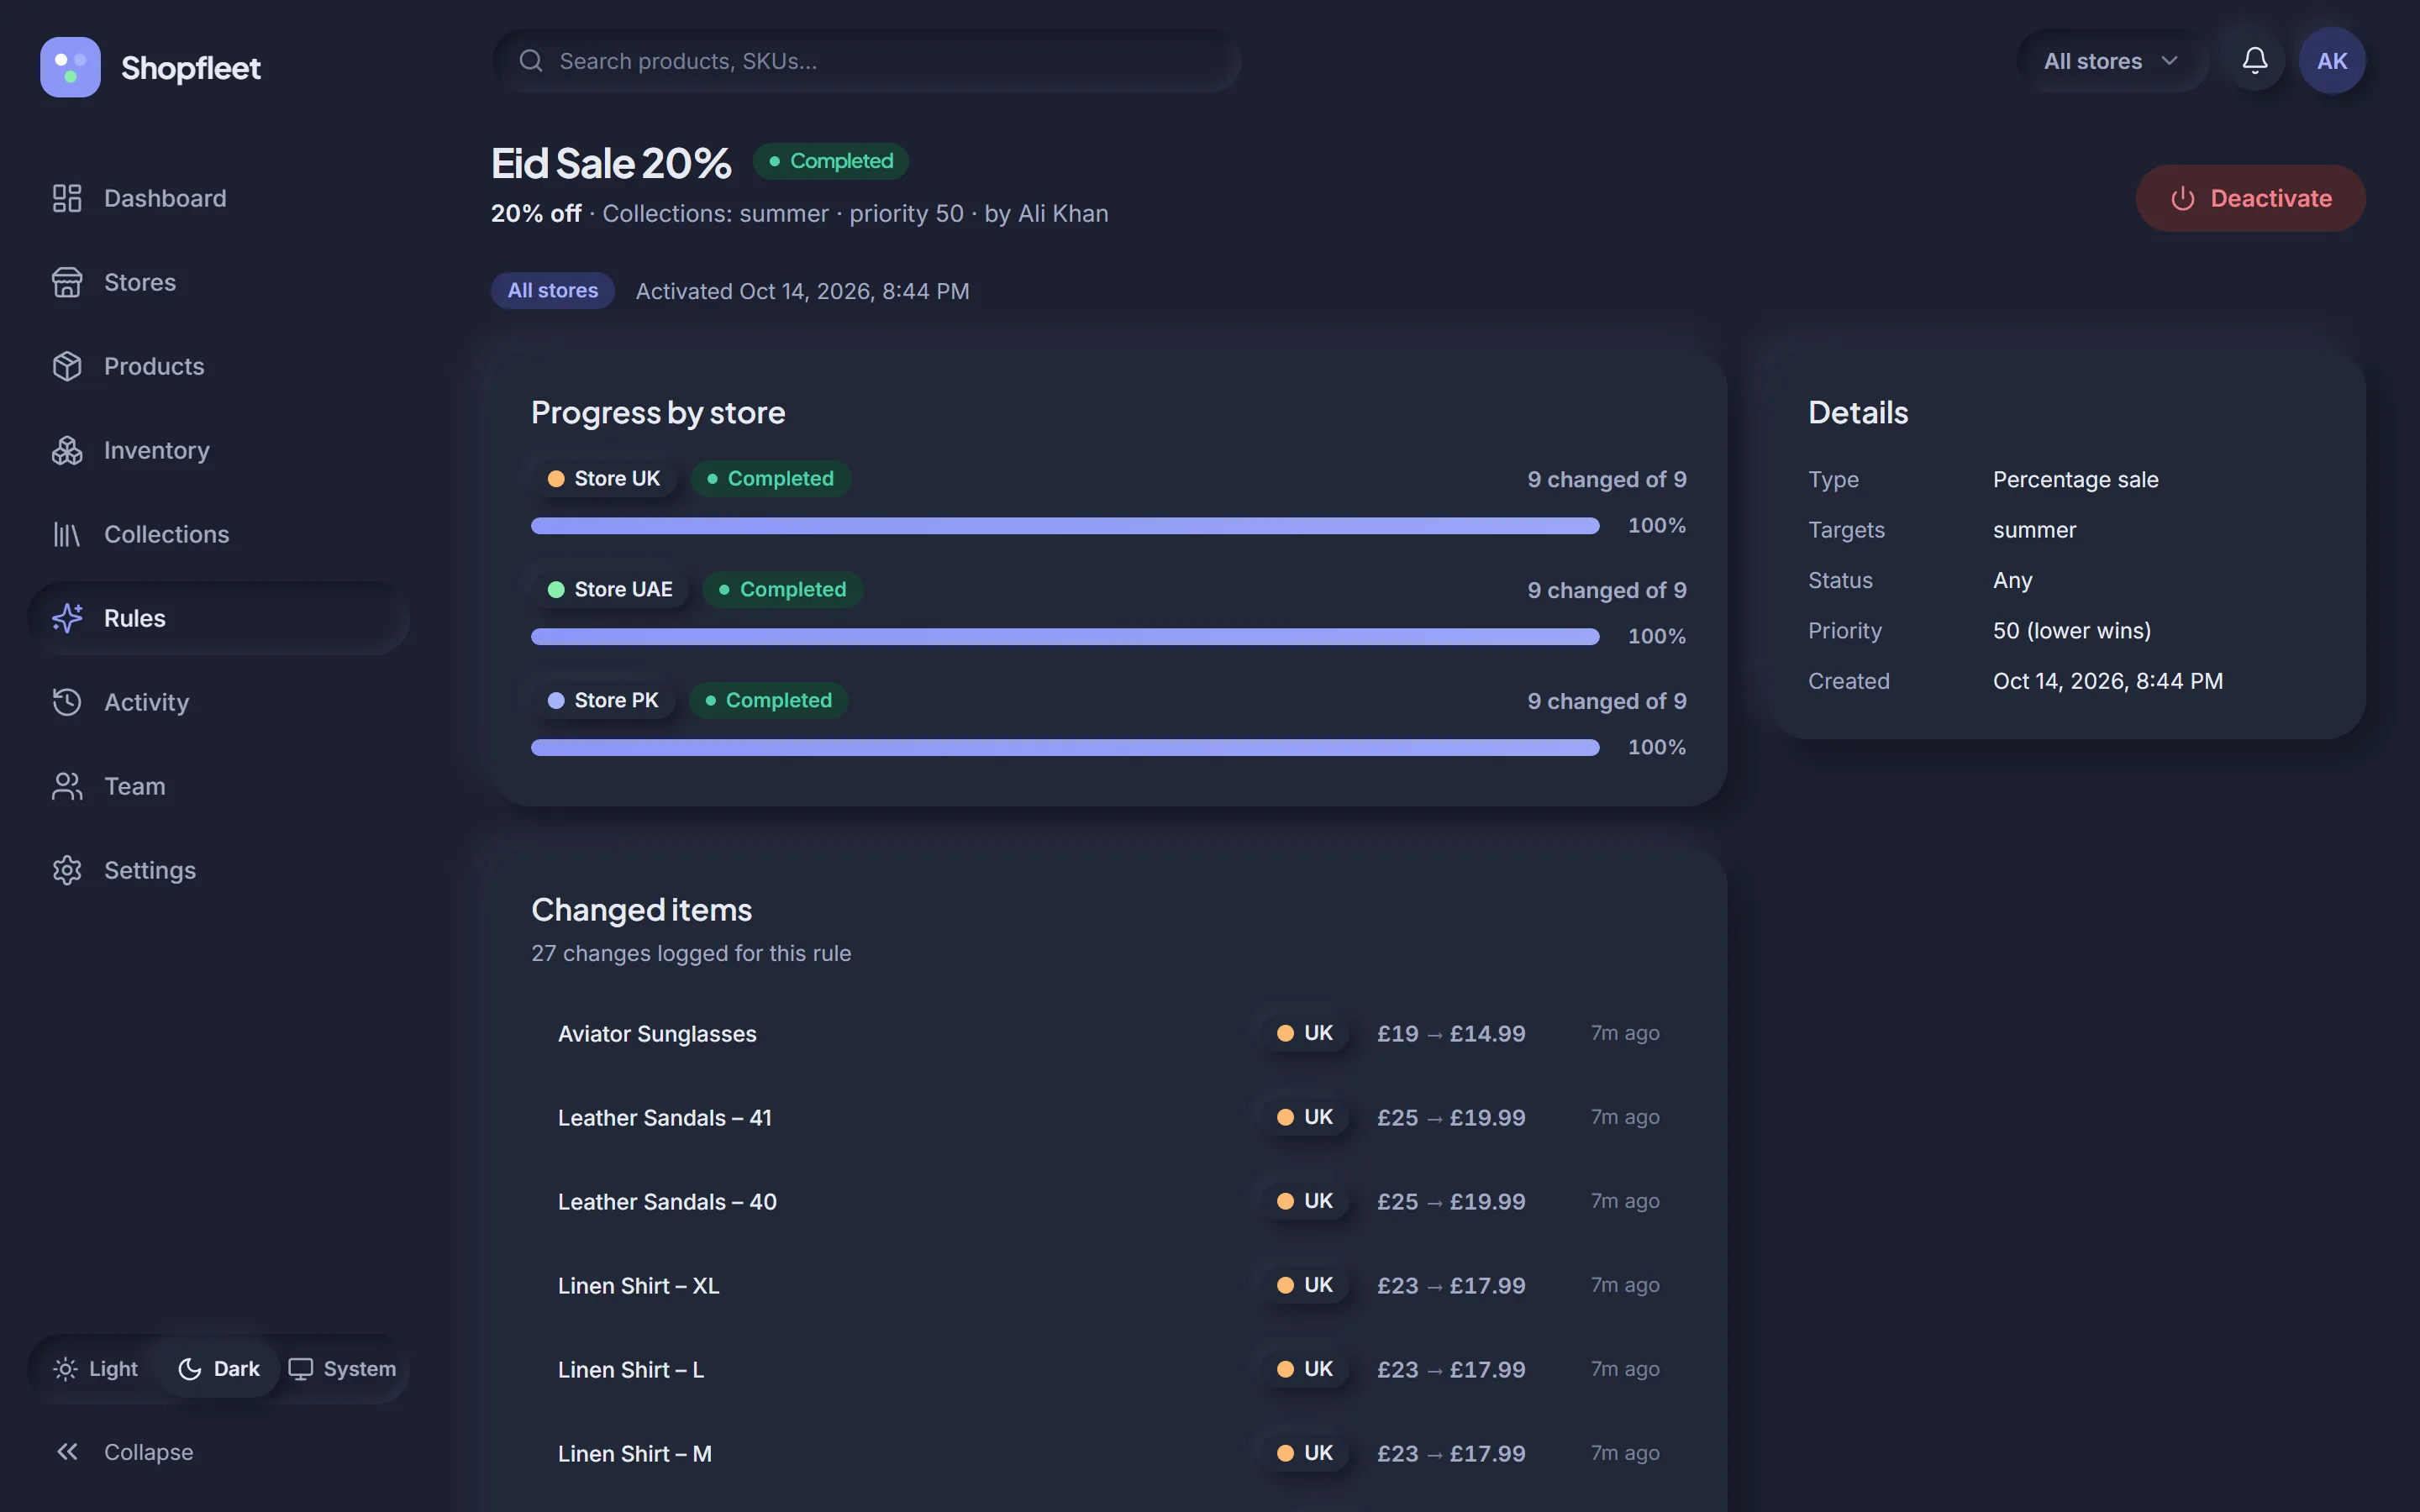Click the Store UK chip
This screenshot has height=1512, width=2420.
(604, 479)
